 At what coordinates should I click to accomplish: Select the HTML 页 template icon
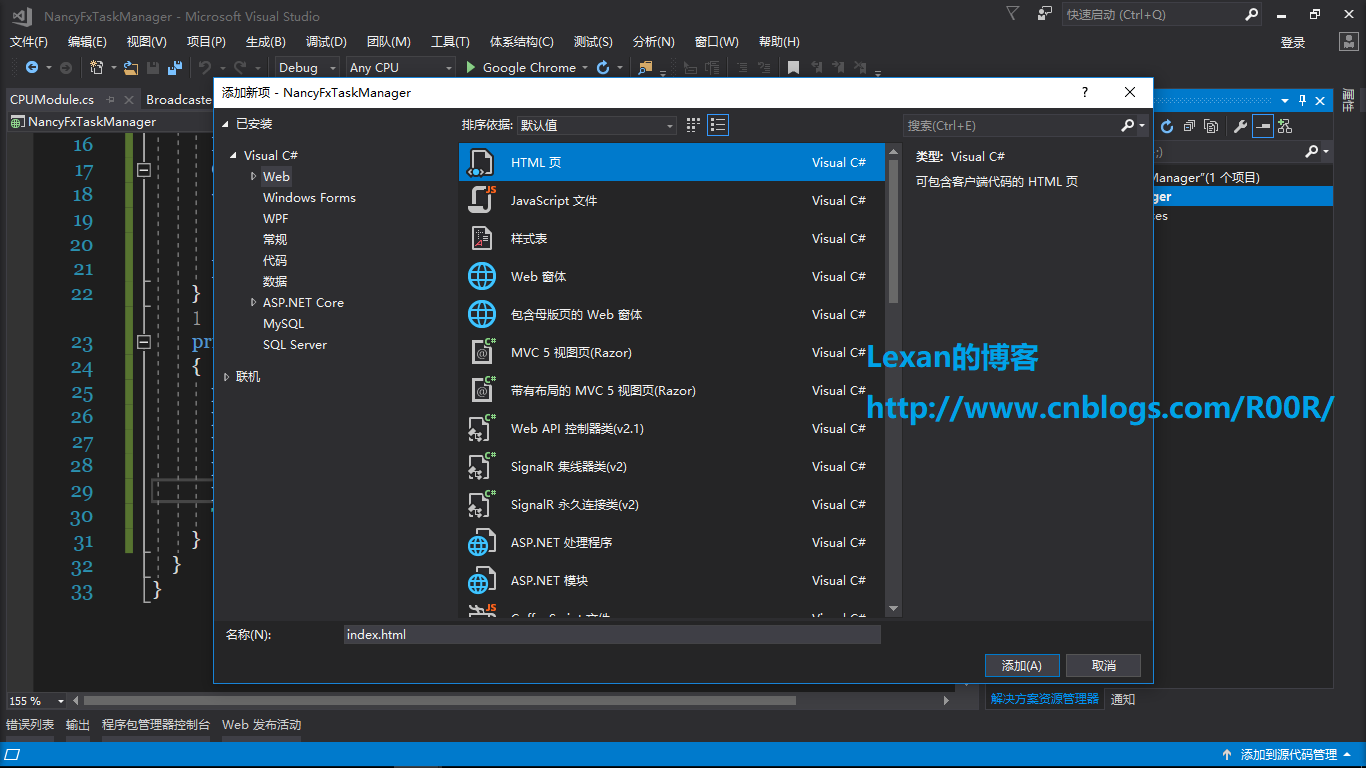click(x=482, y=162)
